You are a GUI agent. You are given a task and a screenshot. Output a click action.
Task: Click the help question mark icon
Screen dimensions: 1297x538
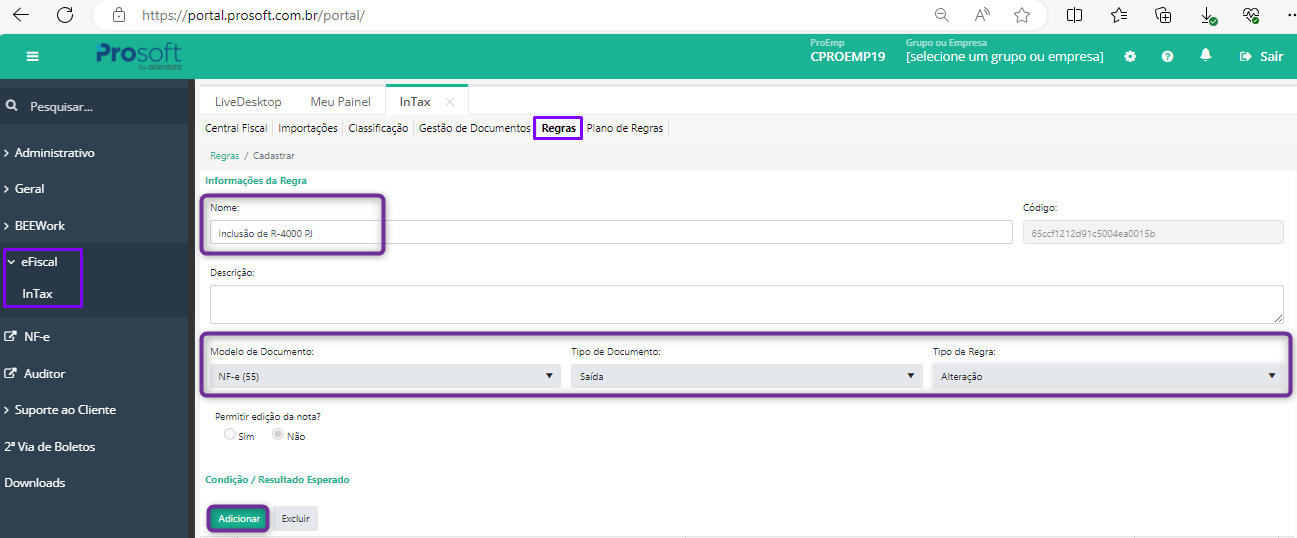coord(1167,57)
